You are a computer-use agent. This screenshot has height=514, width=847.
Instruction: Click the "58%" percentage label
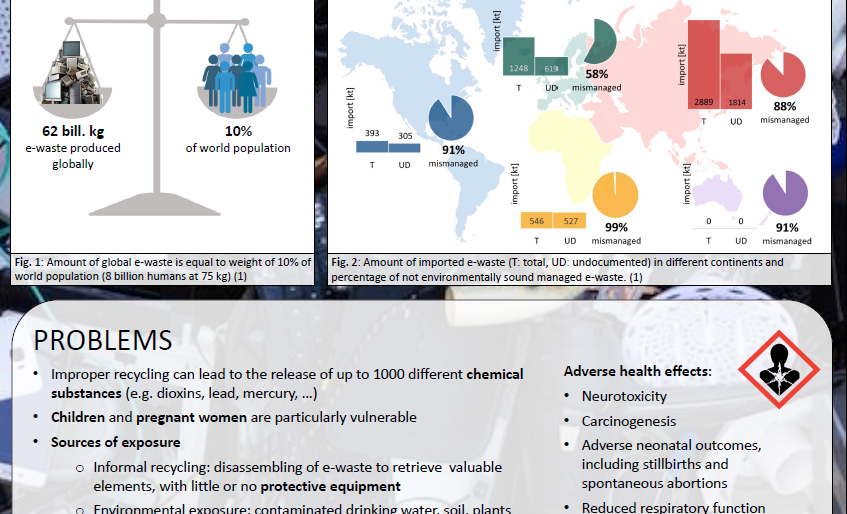(x=597, y=74)
